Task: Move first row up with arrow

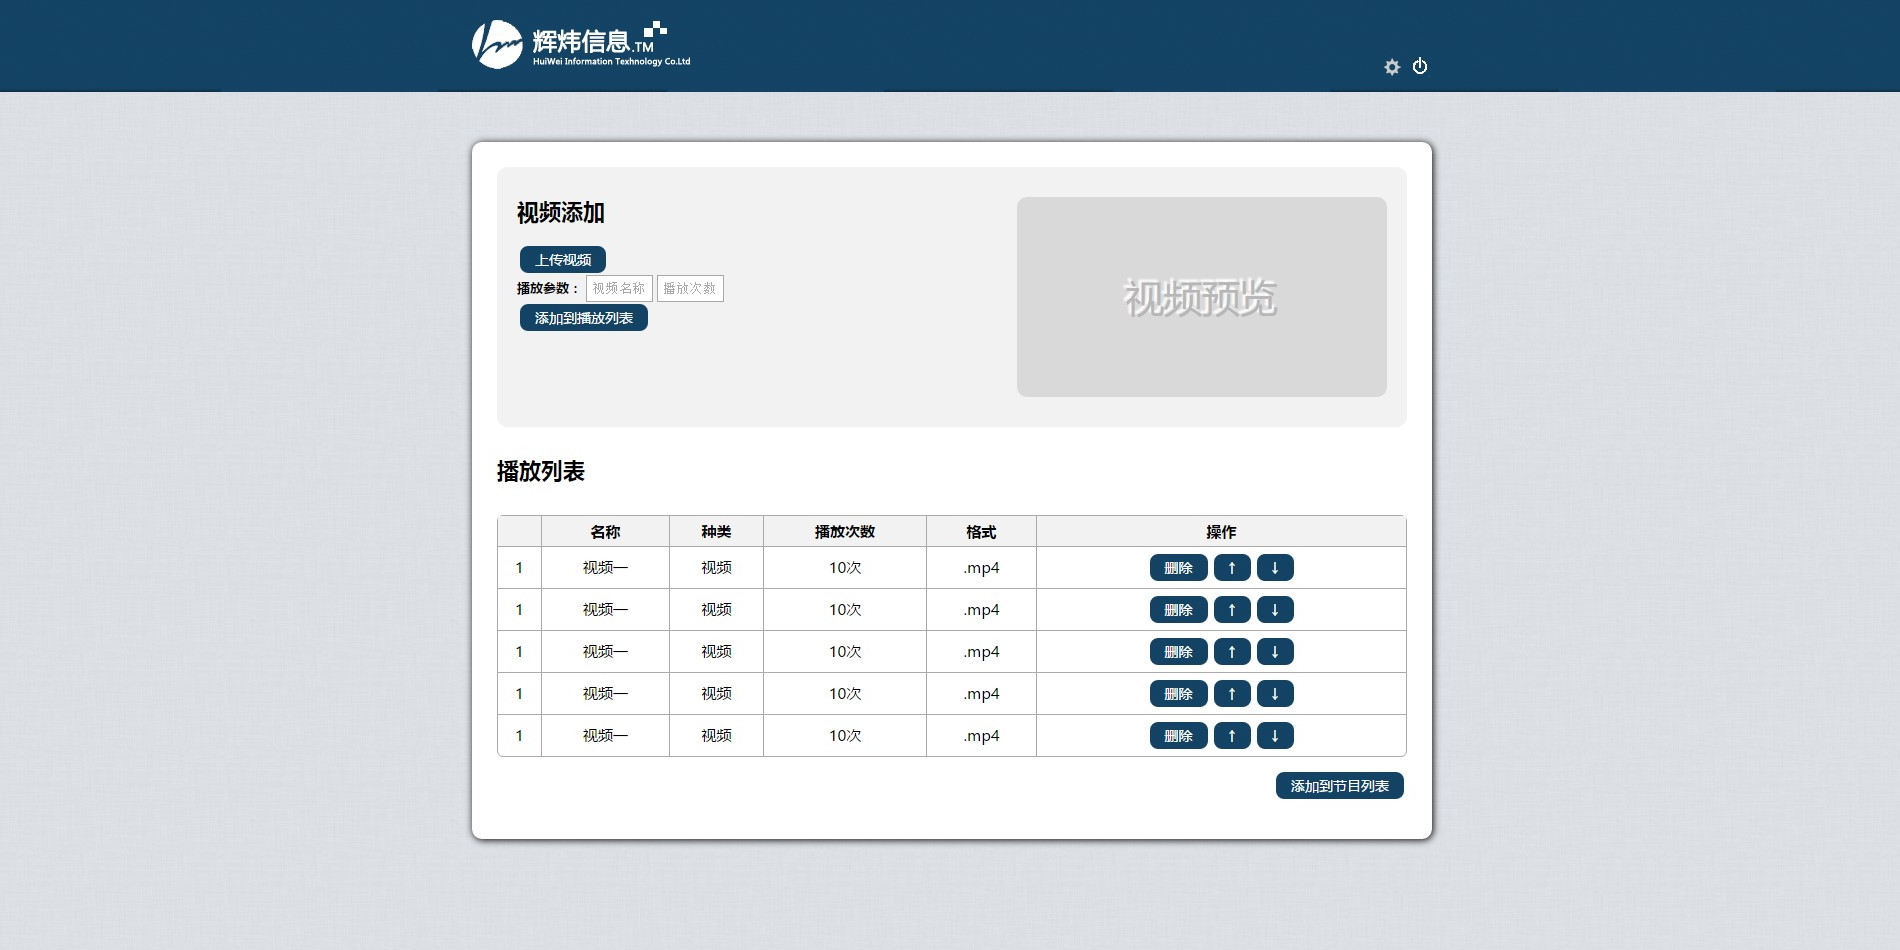Action: pos(1232,568)
